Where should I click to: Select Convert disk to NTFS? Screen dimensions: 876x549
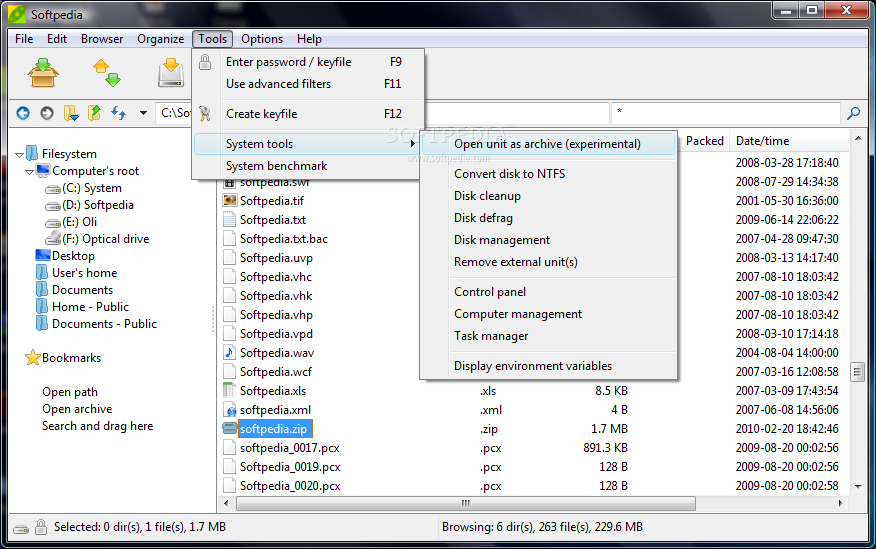point(548,174)
